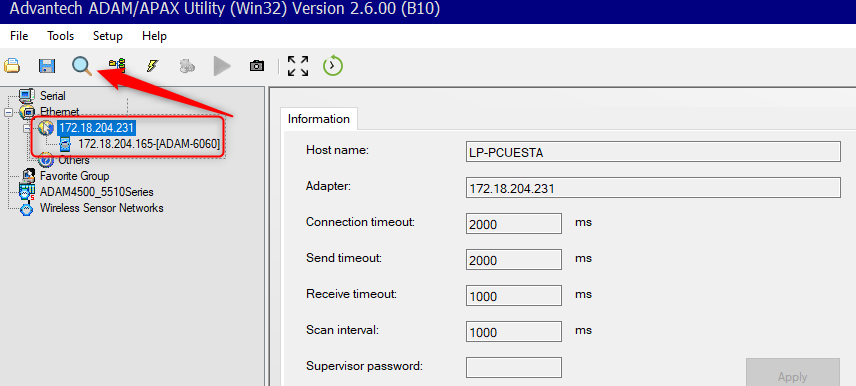Image resolution: width=856 pixels, height=386 pixels.
Task: Click the Open file toolbar icon
Action: [12, 66]
